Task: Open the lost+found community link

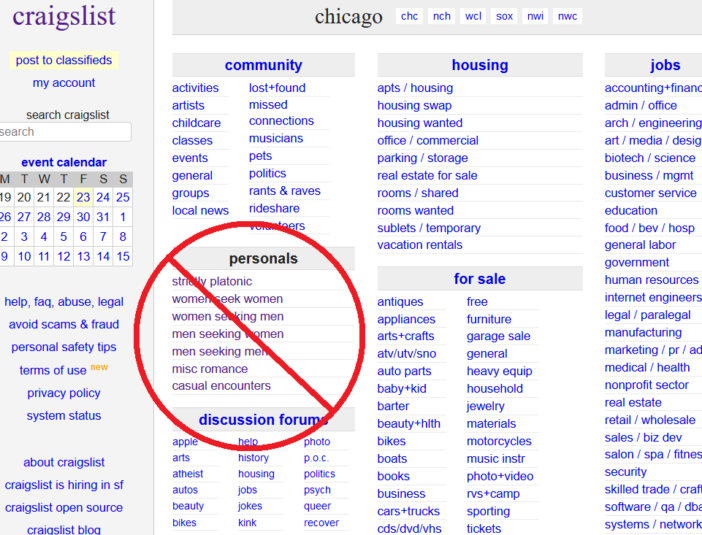Action: (277, 88)
